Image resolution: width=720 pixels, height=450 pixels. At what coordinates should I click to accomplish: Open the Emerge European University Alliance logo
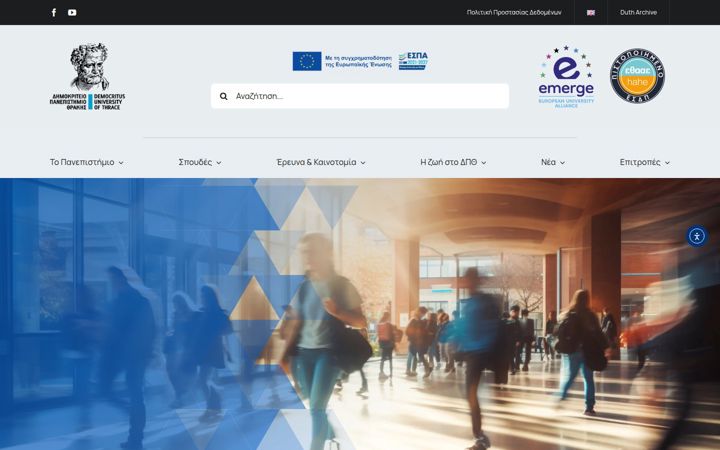(x=566, y=77)
